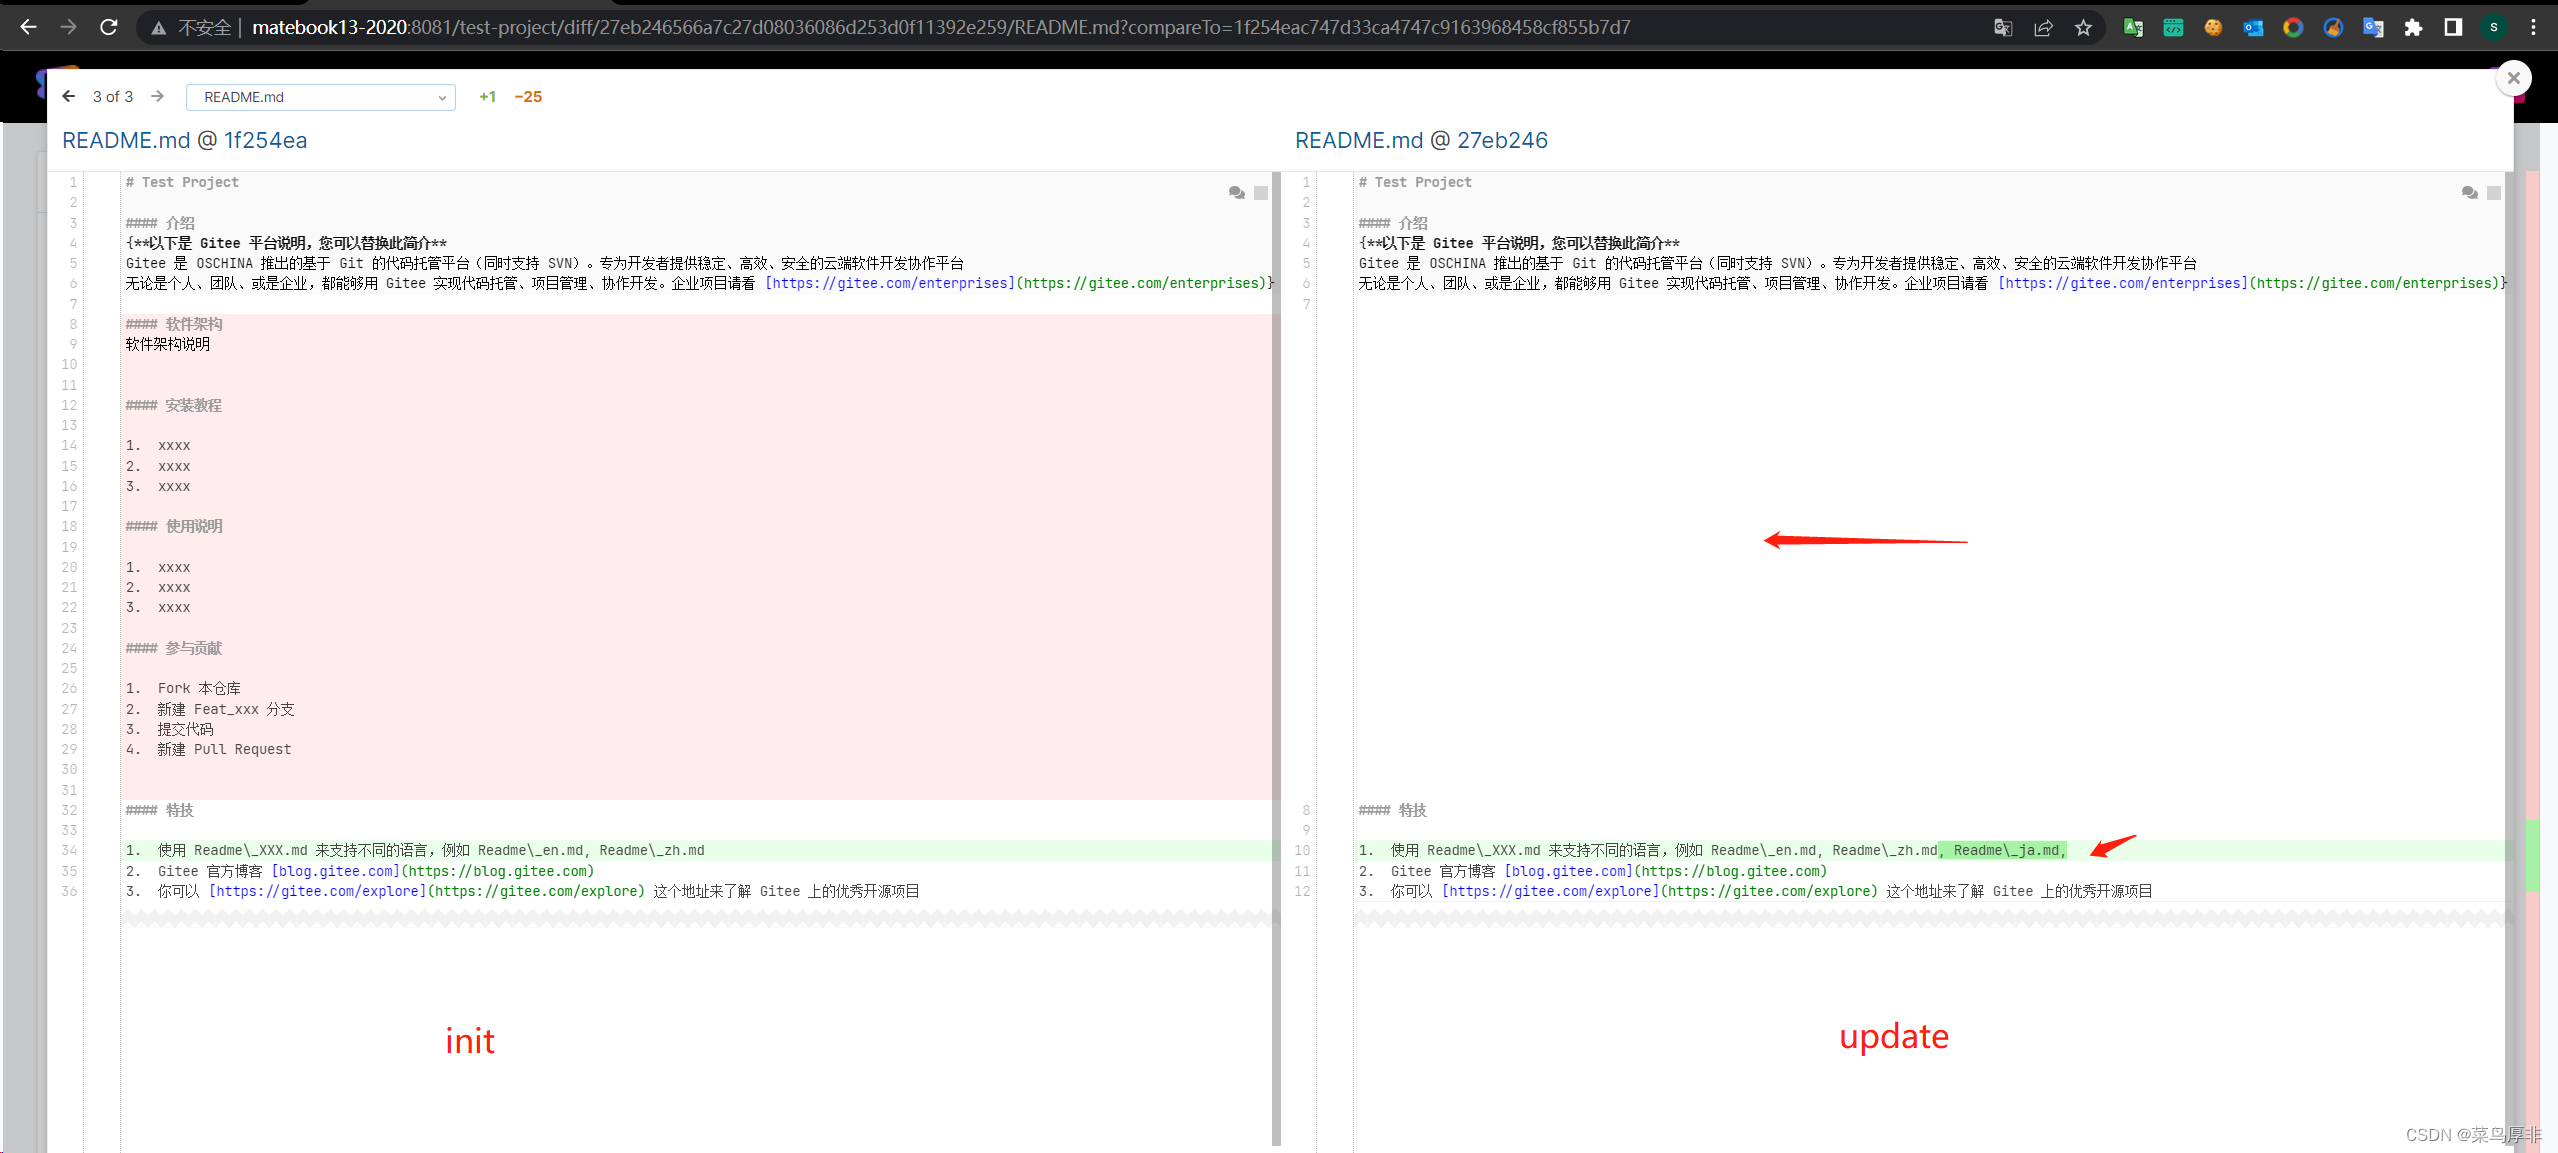The image size is (2558, 1153).
Task: Open cookie editor extension
Action: [x=2213, y=28]
